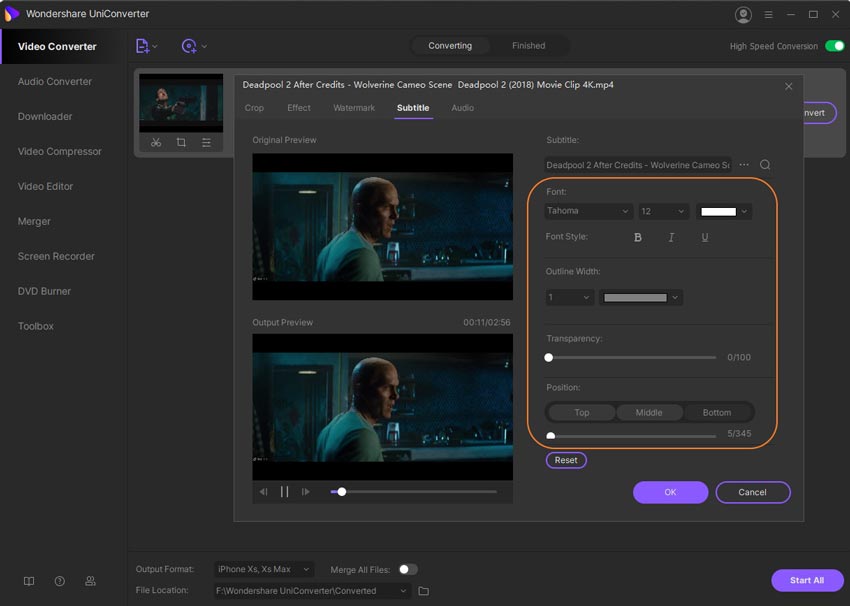Screen dimensions: 850x606
Task: Open the add DVD/load disc icon
Action: click(x=189, y=46)
